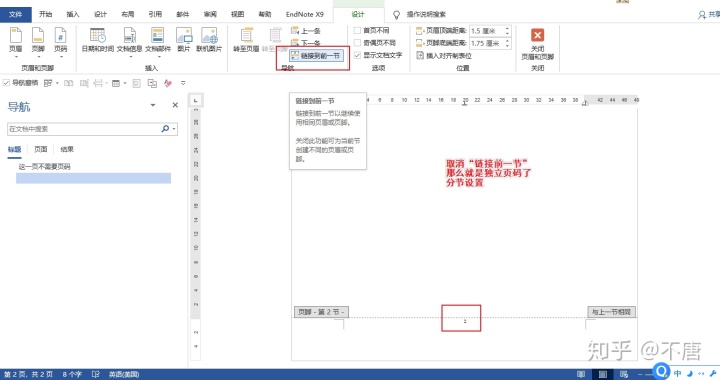This screenshot has width=720, height=380.
Task: Click the 1.5 厘米 header distance field
Action: 487,31
